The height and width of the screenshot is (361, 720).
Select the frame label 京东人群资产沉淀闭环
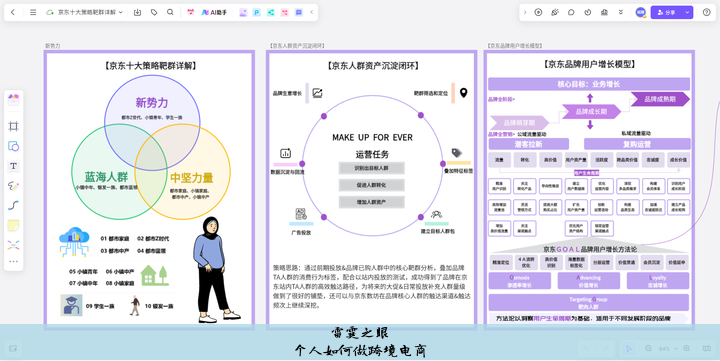[x=297, y=46]
